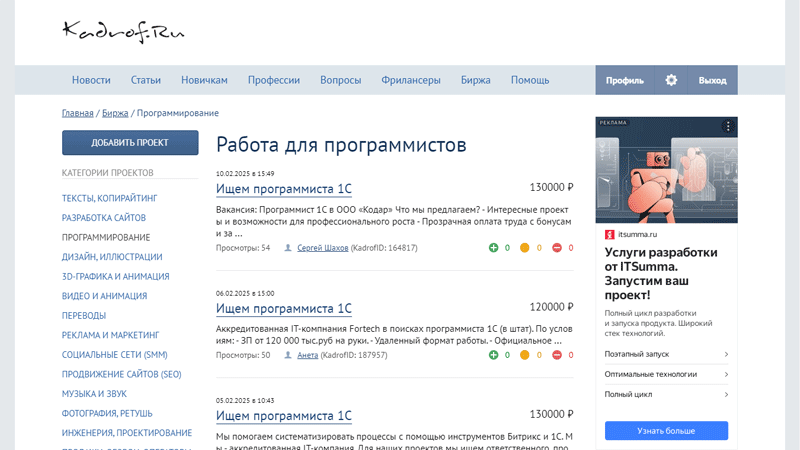Click orange neutral rating on first listing
The height and width of the screenshot is (450, 800).
coord(524,247)
